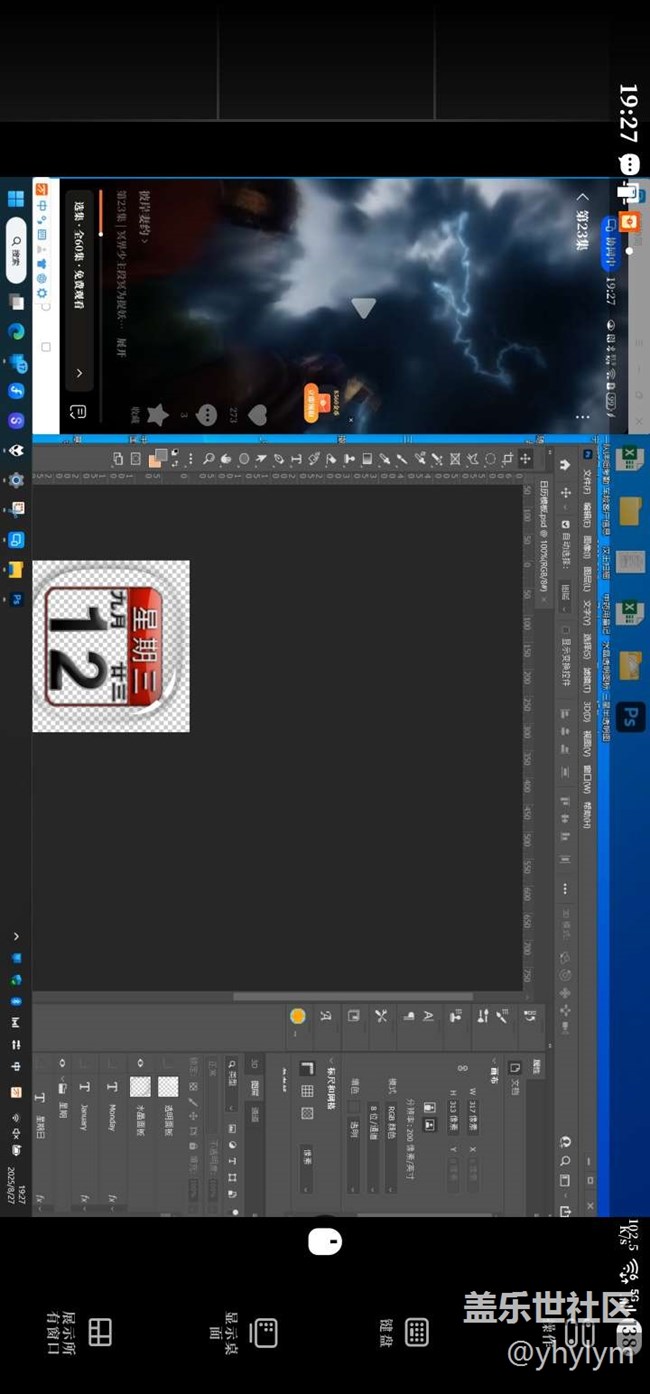
Task: Show hidden tray icons chevron
Action: [x=16, y=936]
